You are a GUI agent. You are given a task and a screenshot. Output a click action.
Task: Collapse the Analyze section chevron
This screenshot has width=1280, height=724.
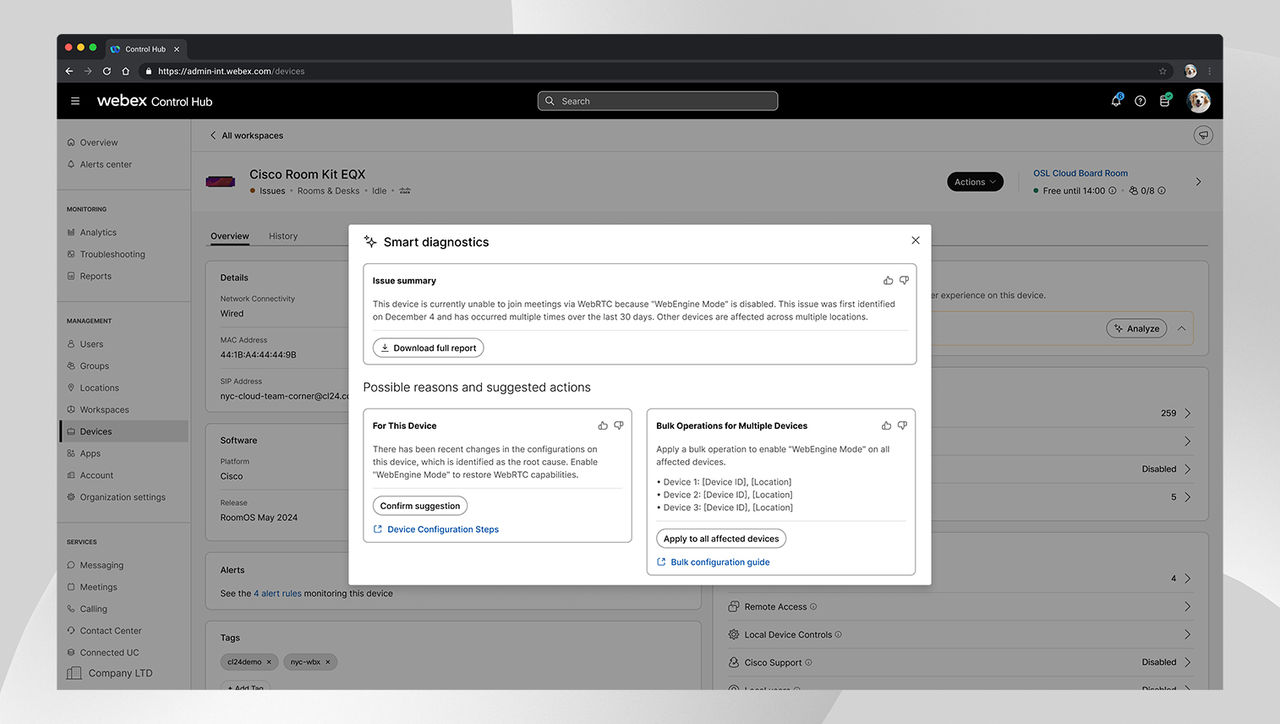pyautogui.click(x=1181, y=328)
